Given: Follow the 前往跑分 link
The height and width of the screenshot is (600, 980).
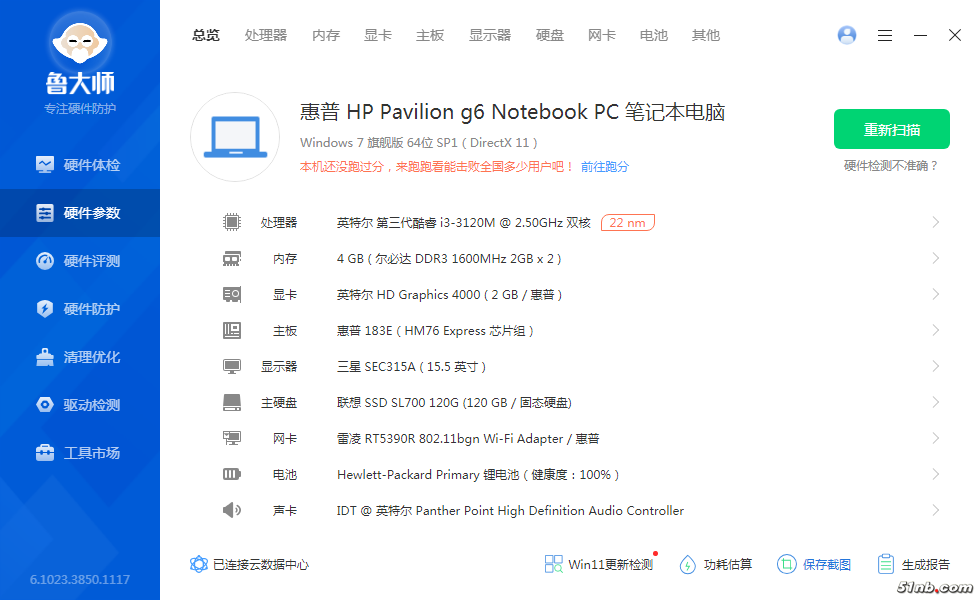Looking at the screenshot, I should point(605,167).
